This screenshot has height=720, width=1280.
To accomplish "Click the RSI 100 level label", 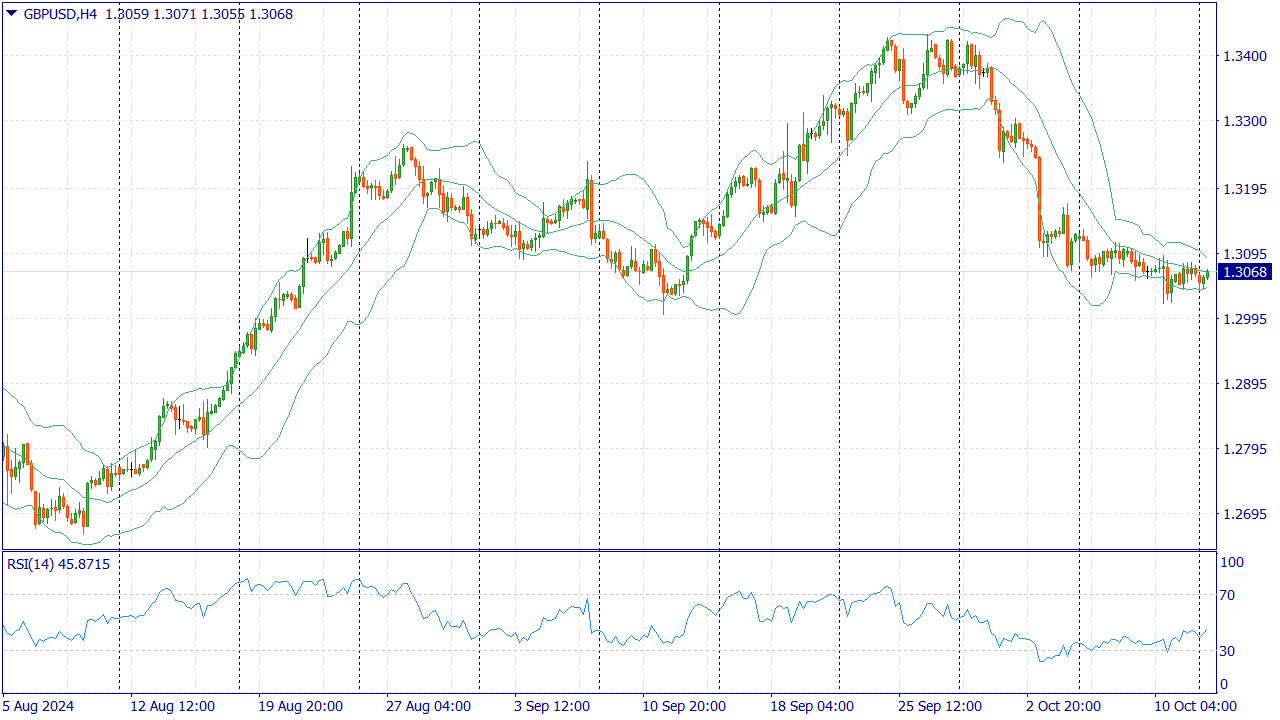I will pyautogui.click(x=1232, y=562).
